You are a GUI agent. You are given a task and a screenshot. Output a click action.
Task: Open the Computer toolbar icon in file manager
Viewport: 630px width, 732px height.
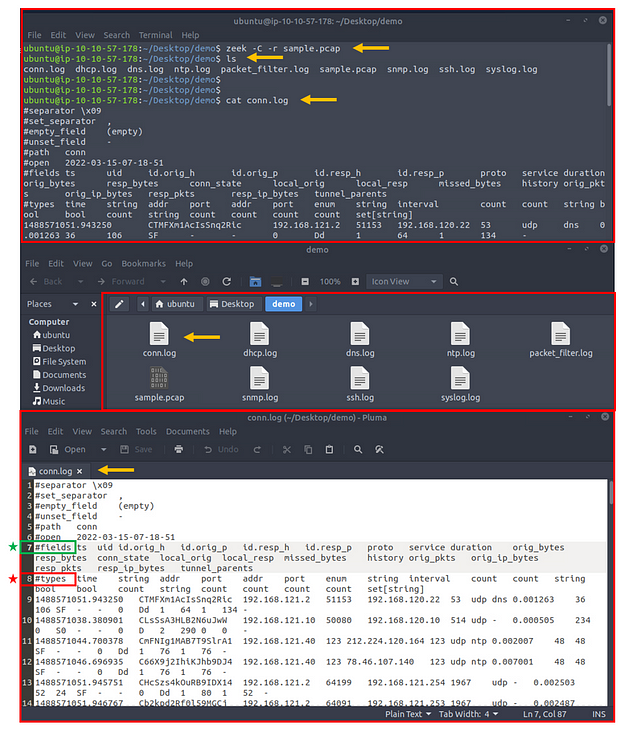277,282
